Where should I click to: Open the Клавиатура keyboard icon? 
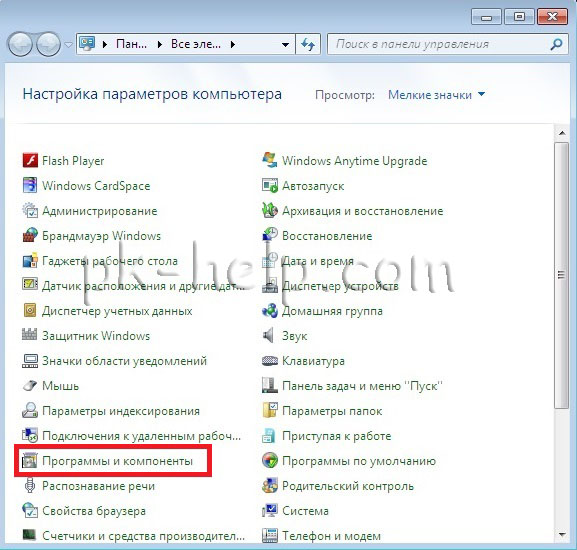[x=270, y=361]
